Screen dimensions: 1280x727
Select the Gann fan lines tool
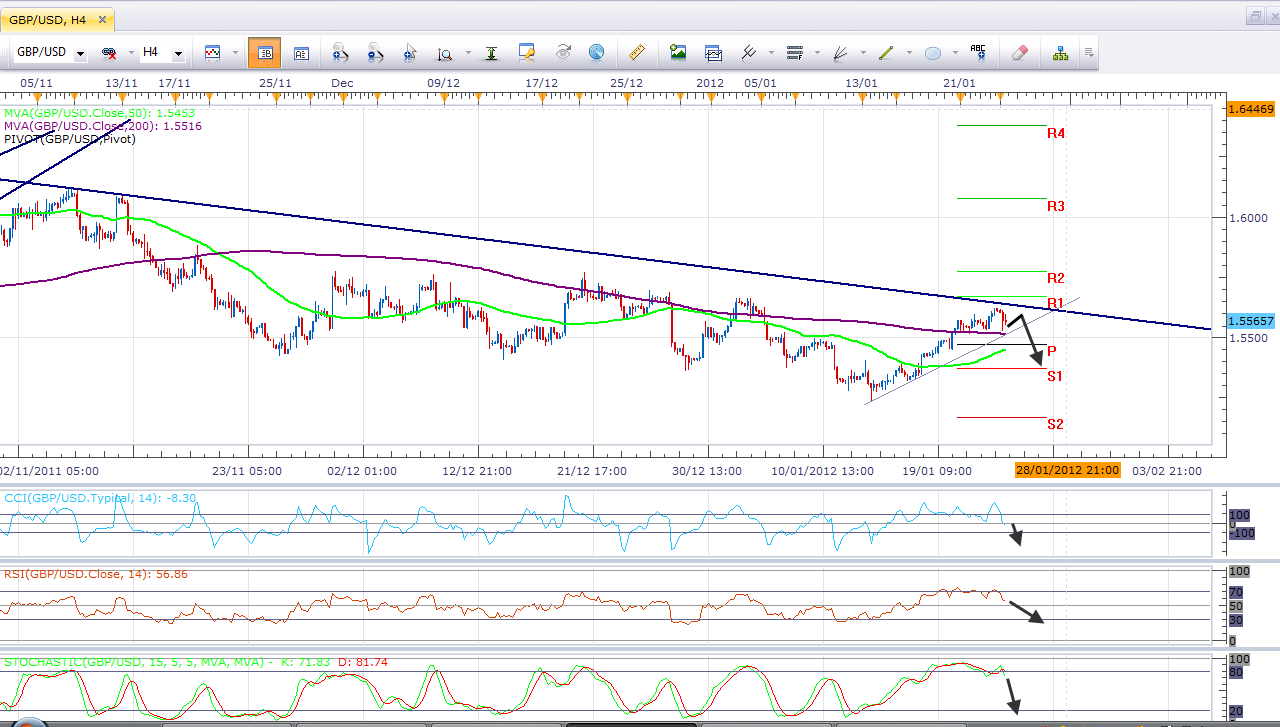841,53
